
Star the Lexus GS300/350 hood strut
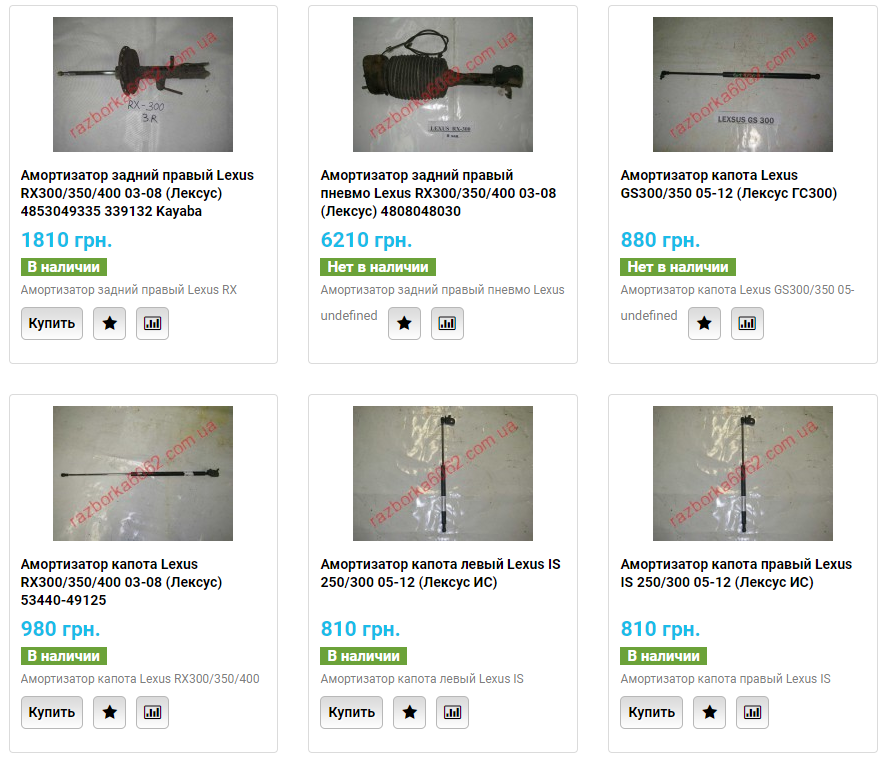click(705, 323)
